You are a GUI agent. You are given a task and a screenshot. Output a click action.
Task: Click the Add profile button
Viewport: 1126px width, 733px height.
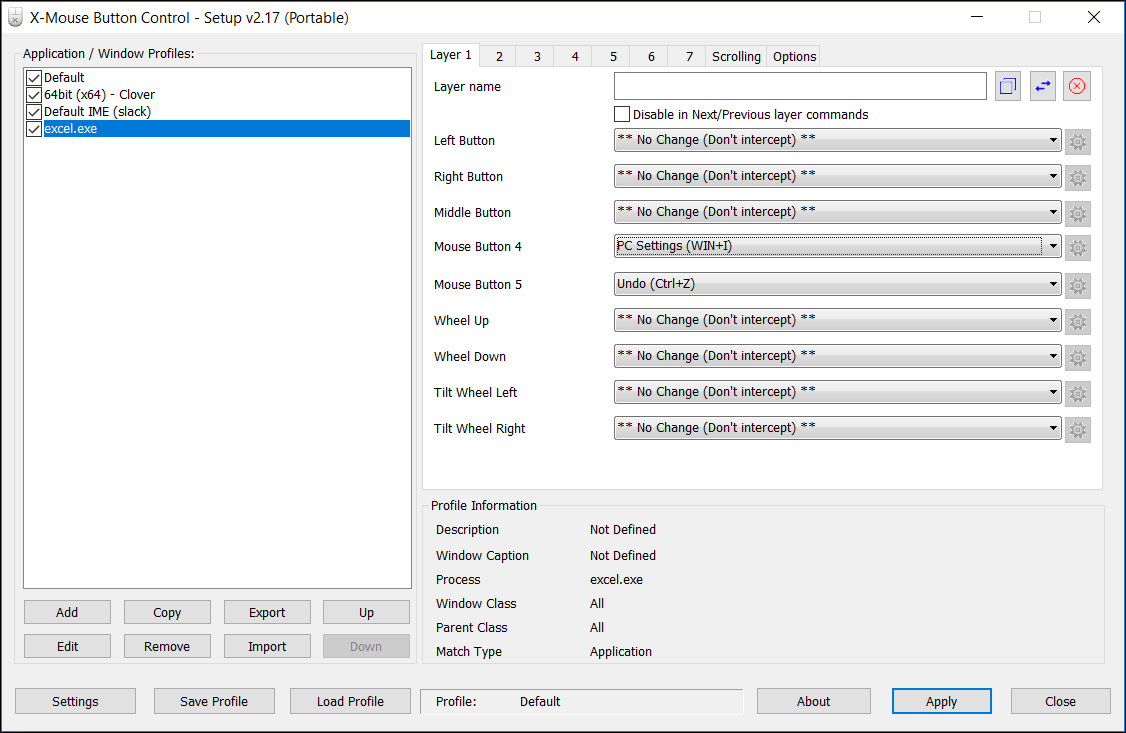coord(68,612)
